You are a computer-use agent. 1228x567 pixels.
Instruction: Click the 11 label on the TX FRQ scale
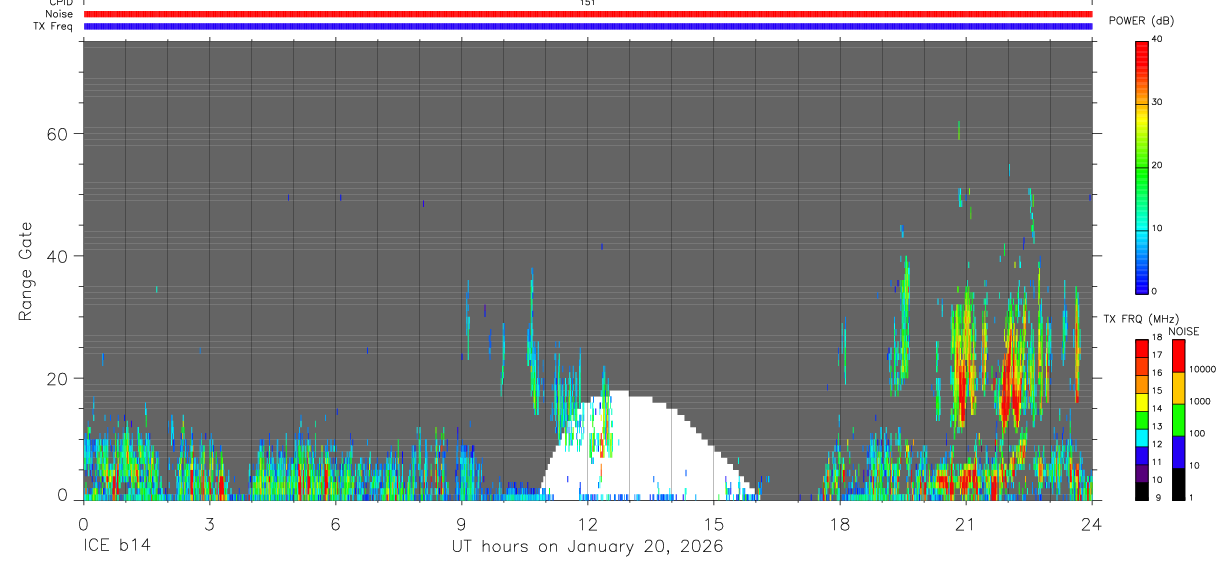pyautogui.click(x=1156, y=463)
